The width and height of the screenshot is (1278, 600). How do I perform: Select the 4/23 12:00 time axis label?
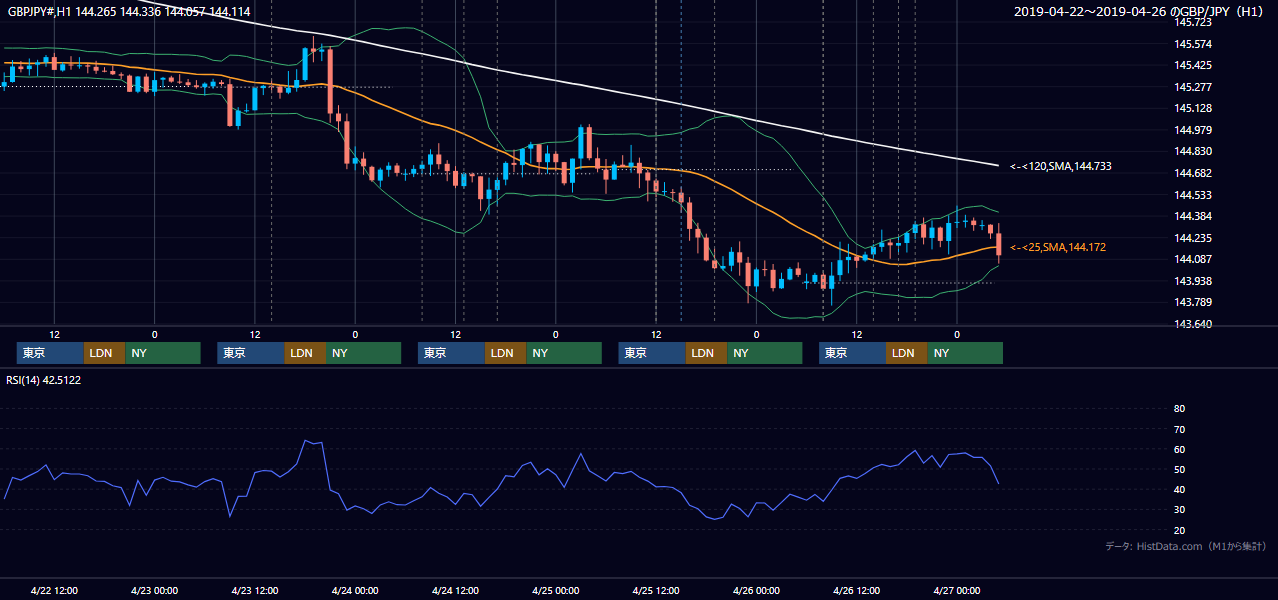255,590
